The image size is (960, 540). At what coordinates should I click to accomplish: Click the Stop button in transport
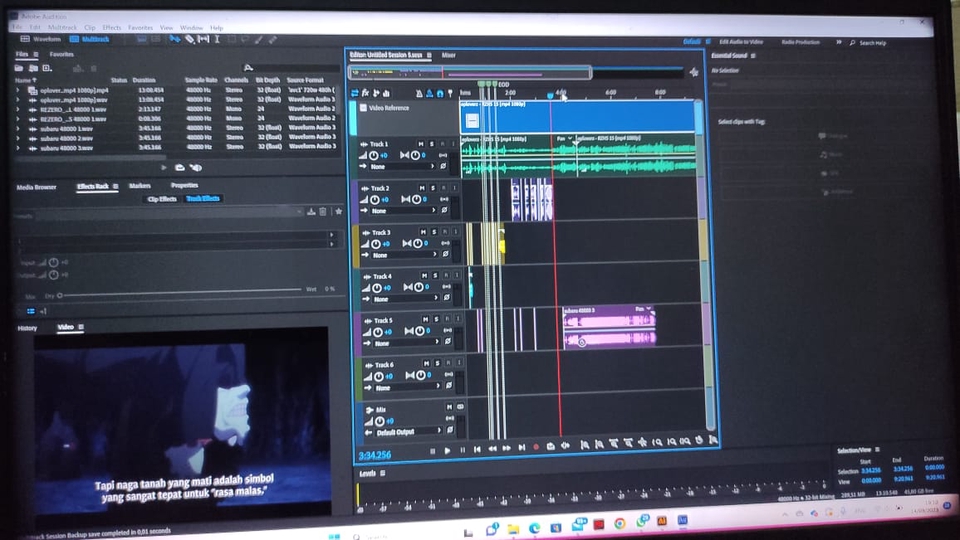pyautogui.click(x=432, y=451)
